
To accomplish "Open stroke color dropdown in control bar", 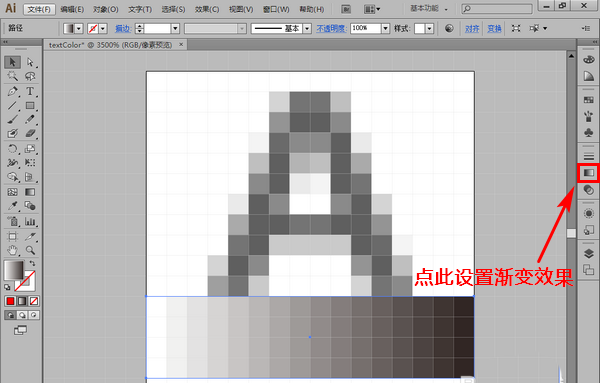I will click(103, 28).
